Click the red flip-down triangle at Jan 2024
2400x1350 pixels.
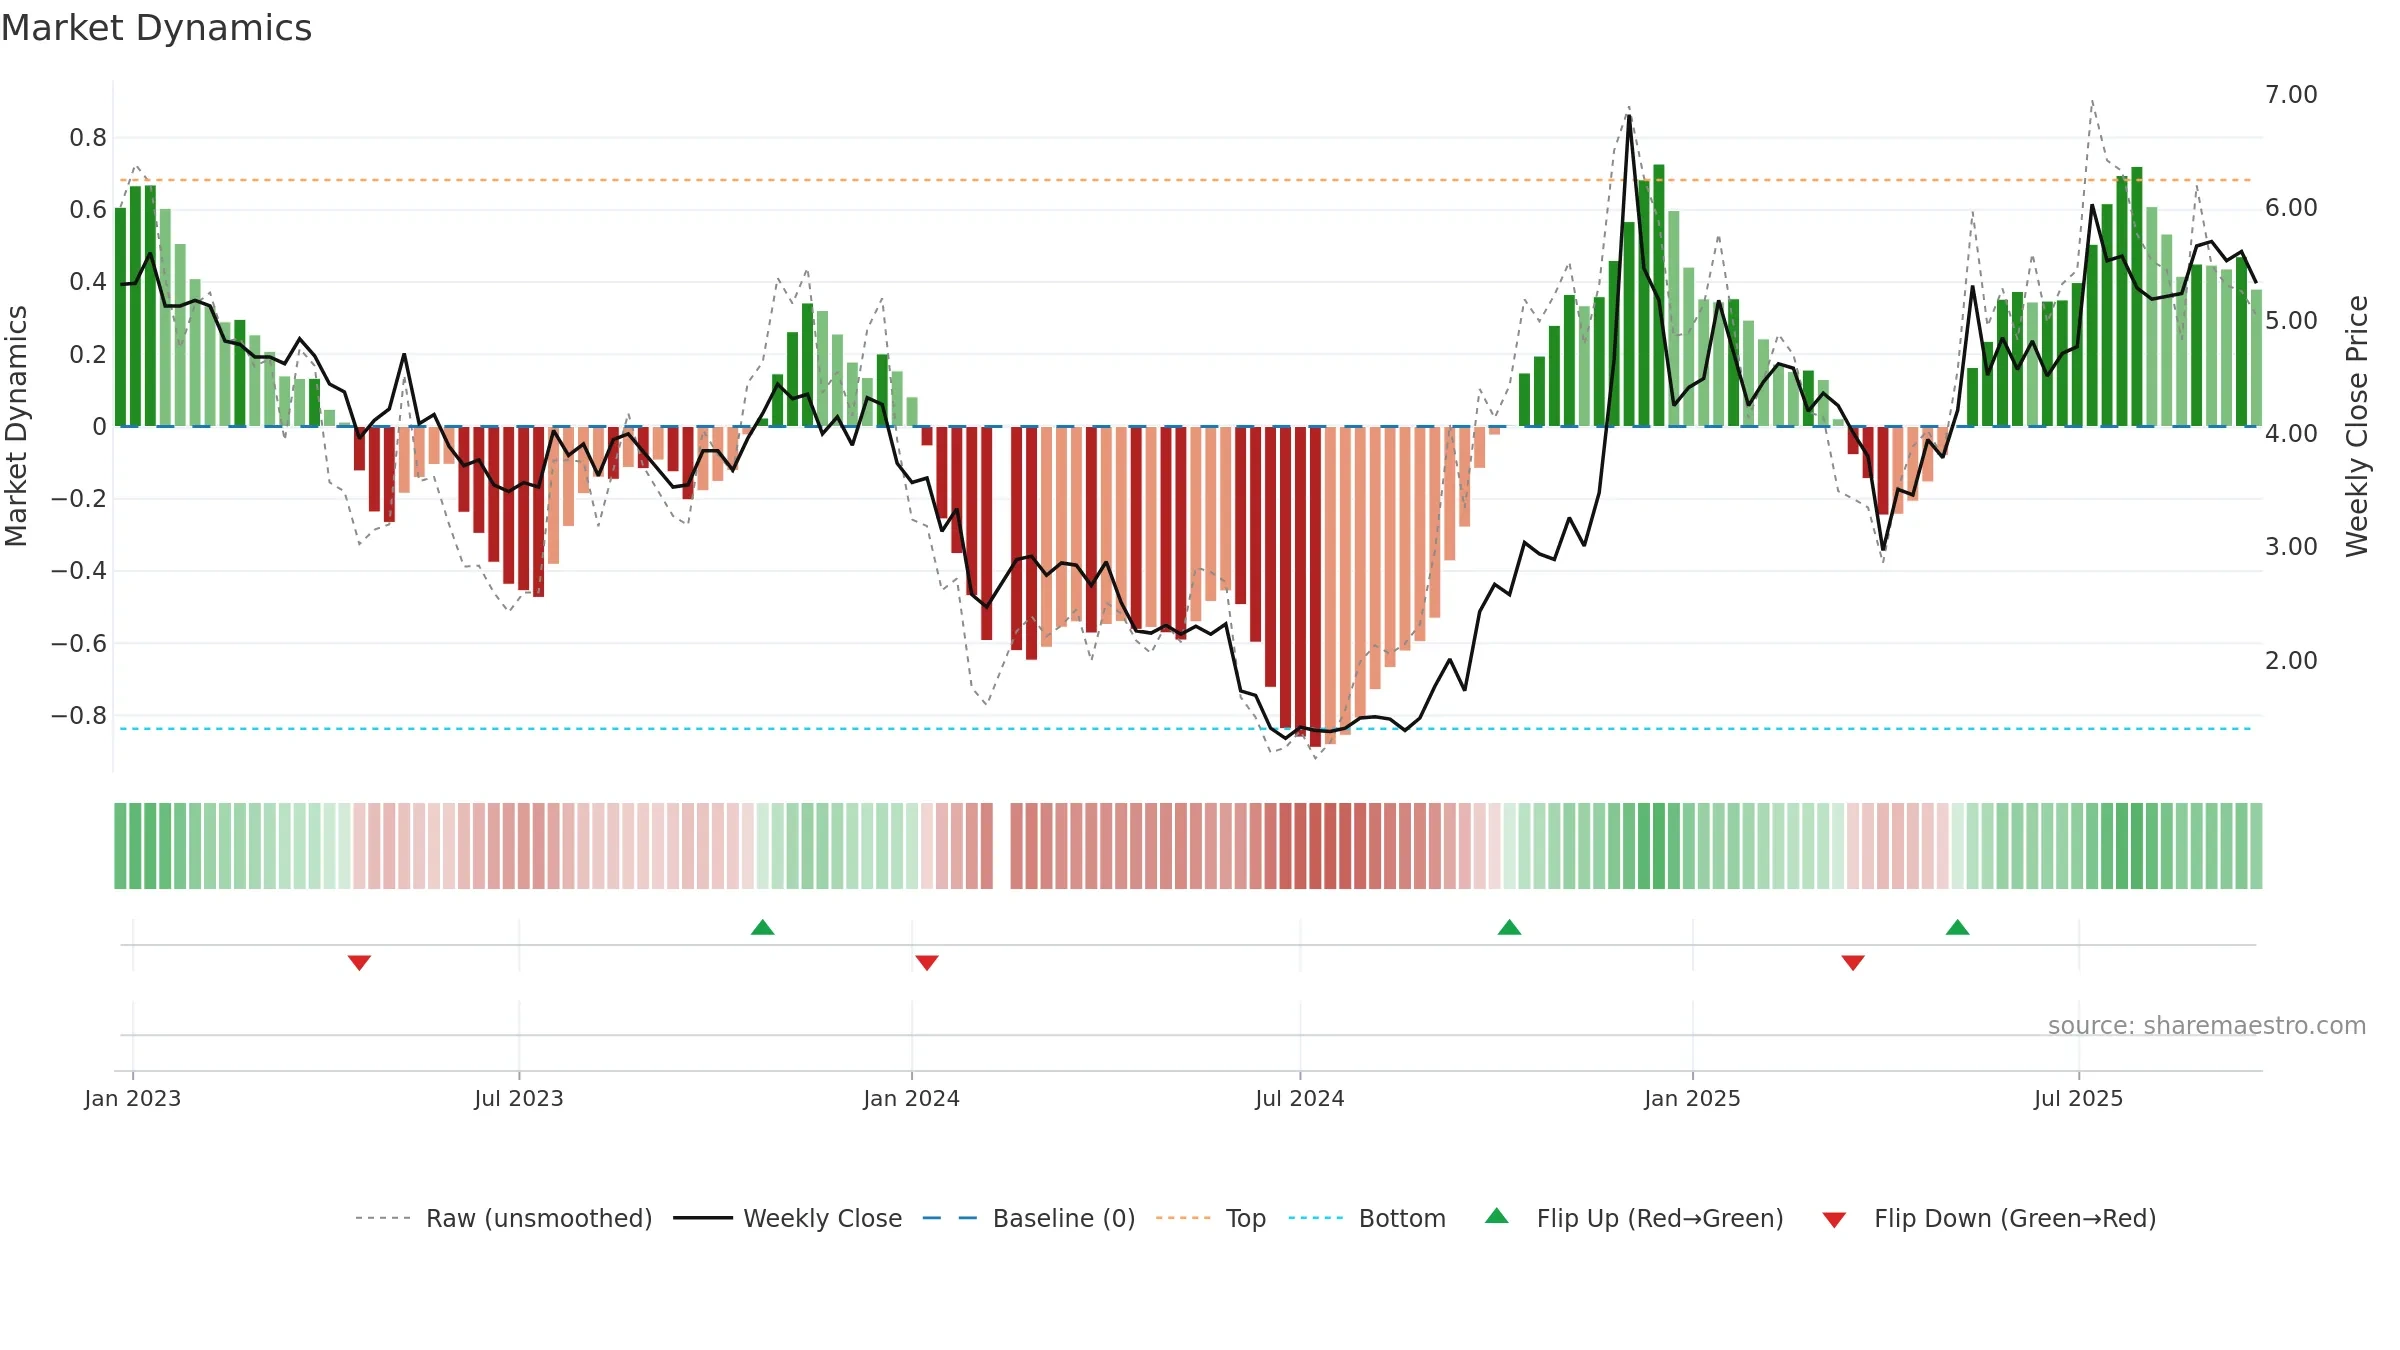(x=927, y=963)
